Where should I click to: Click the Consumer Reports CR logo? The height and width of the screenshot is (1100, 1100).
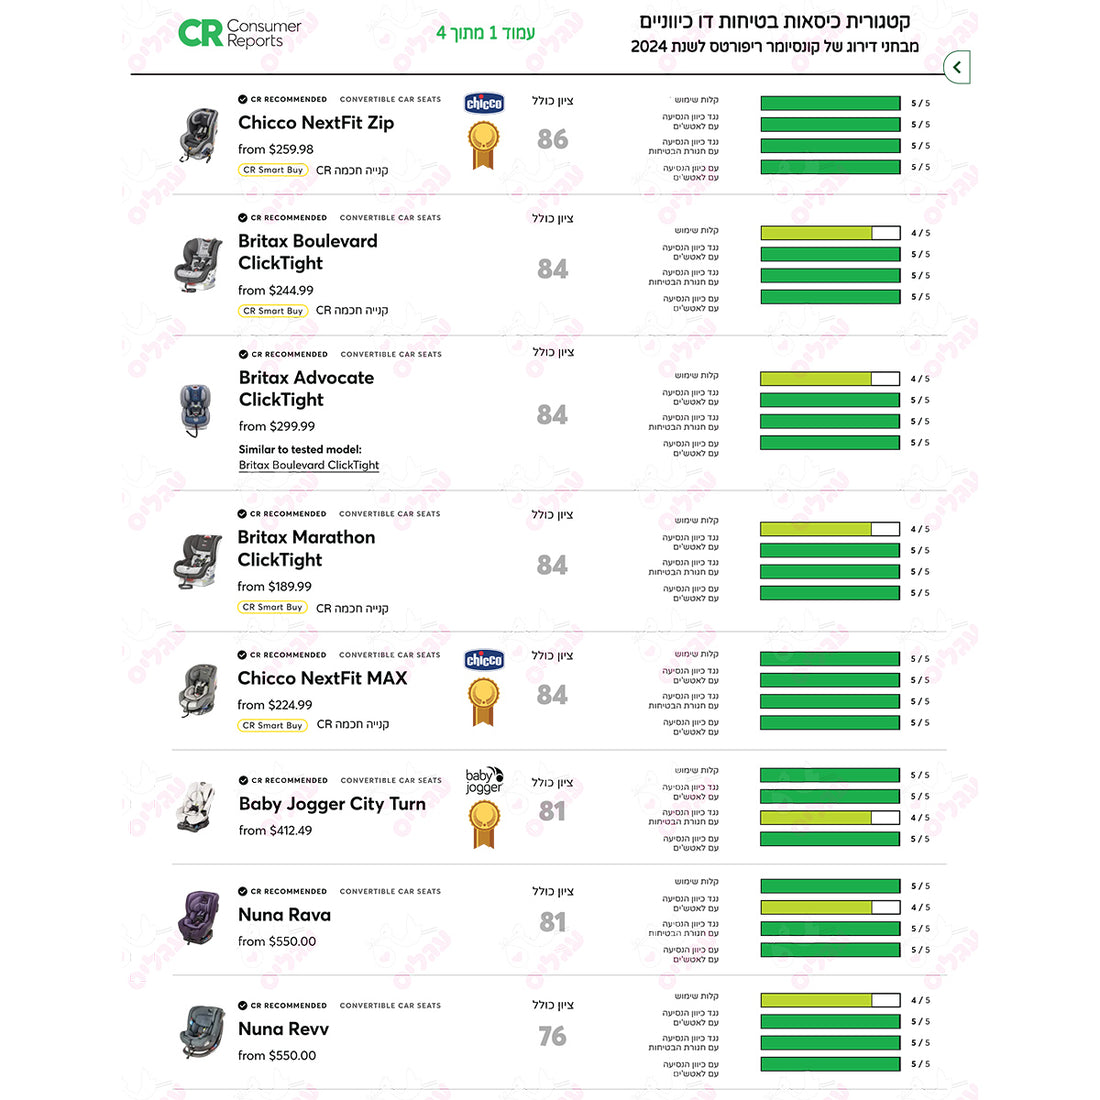(x=240, y=33)
